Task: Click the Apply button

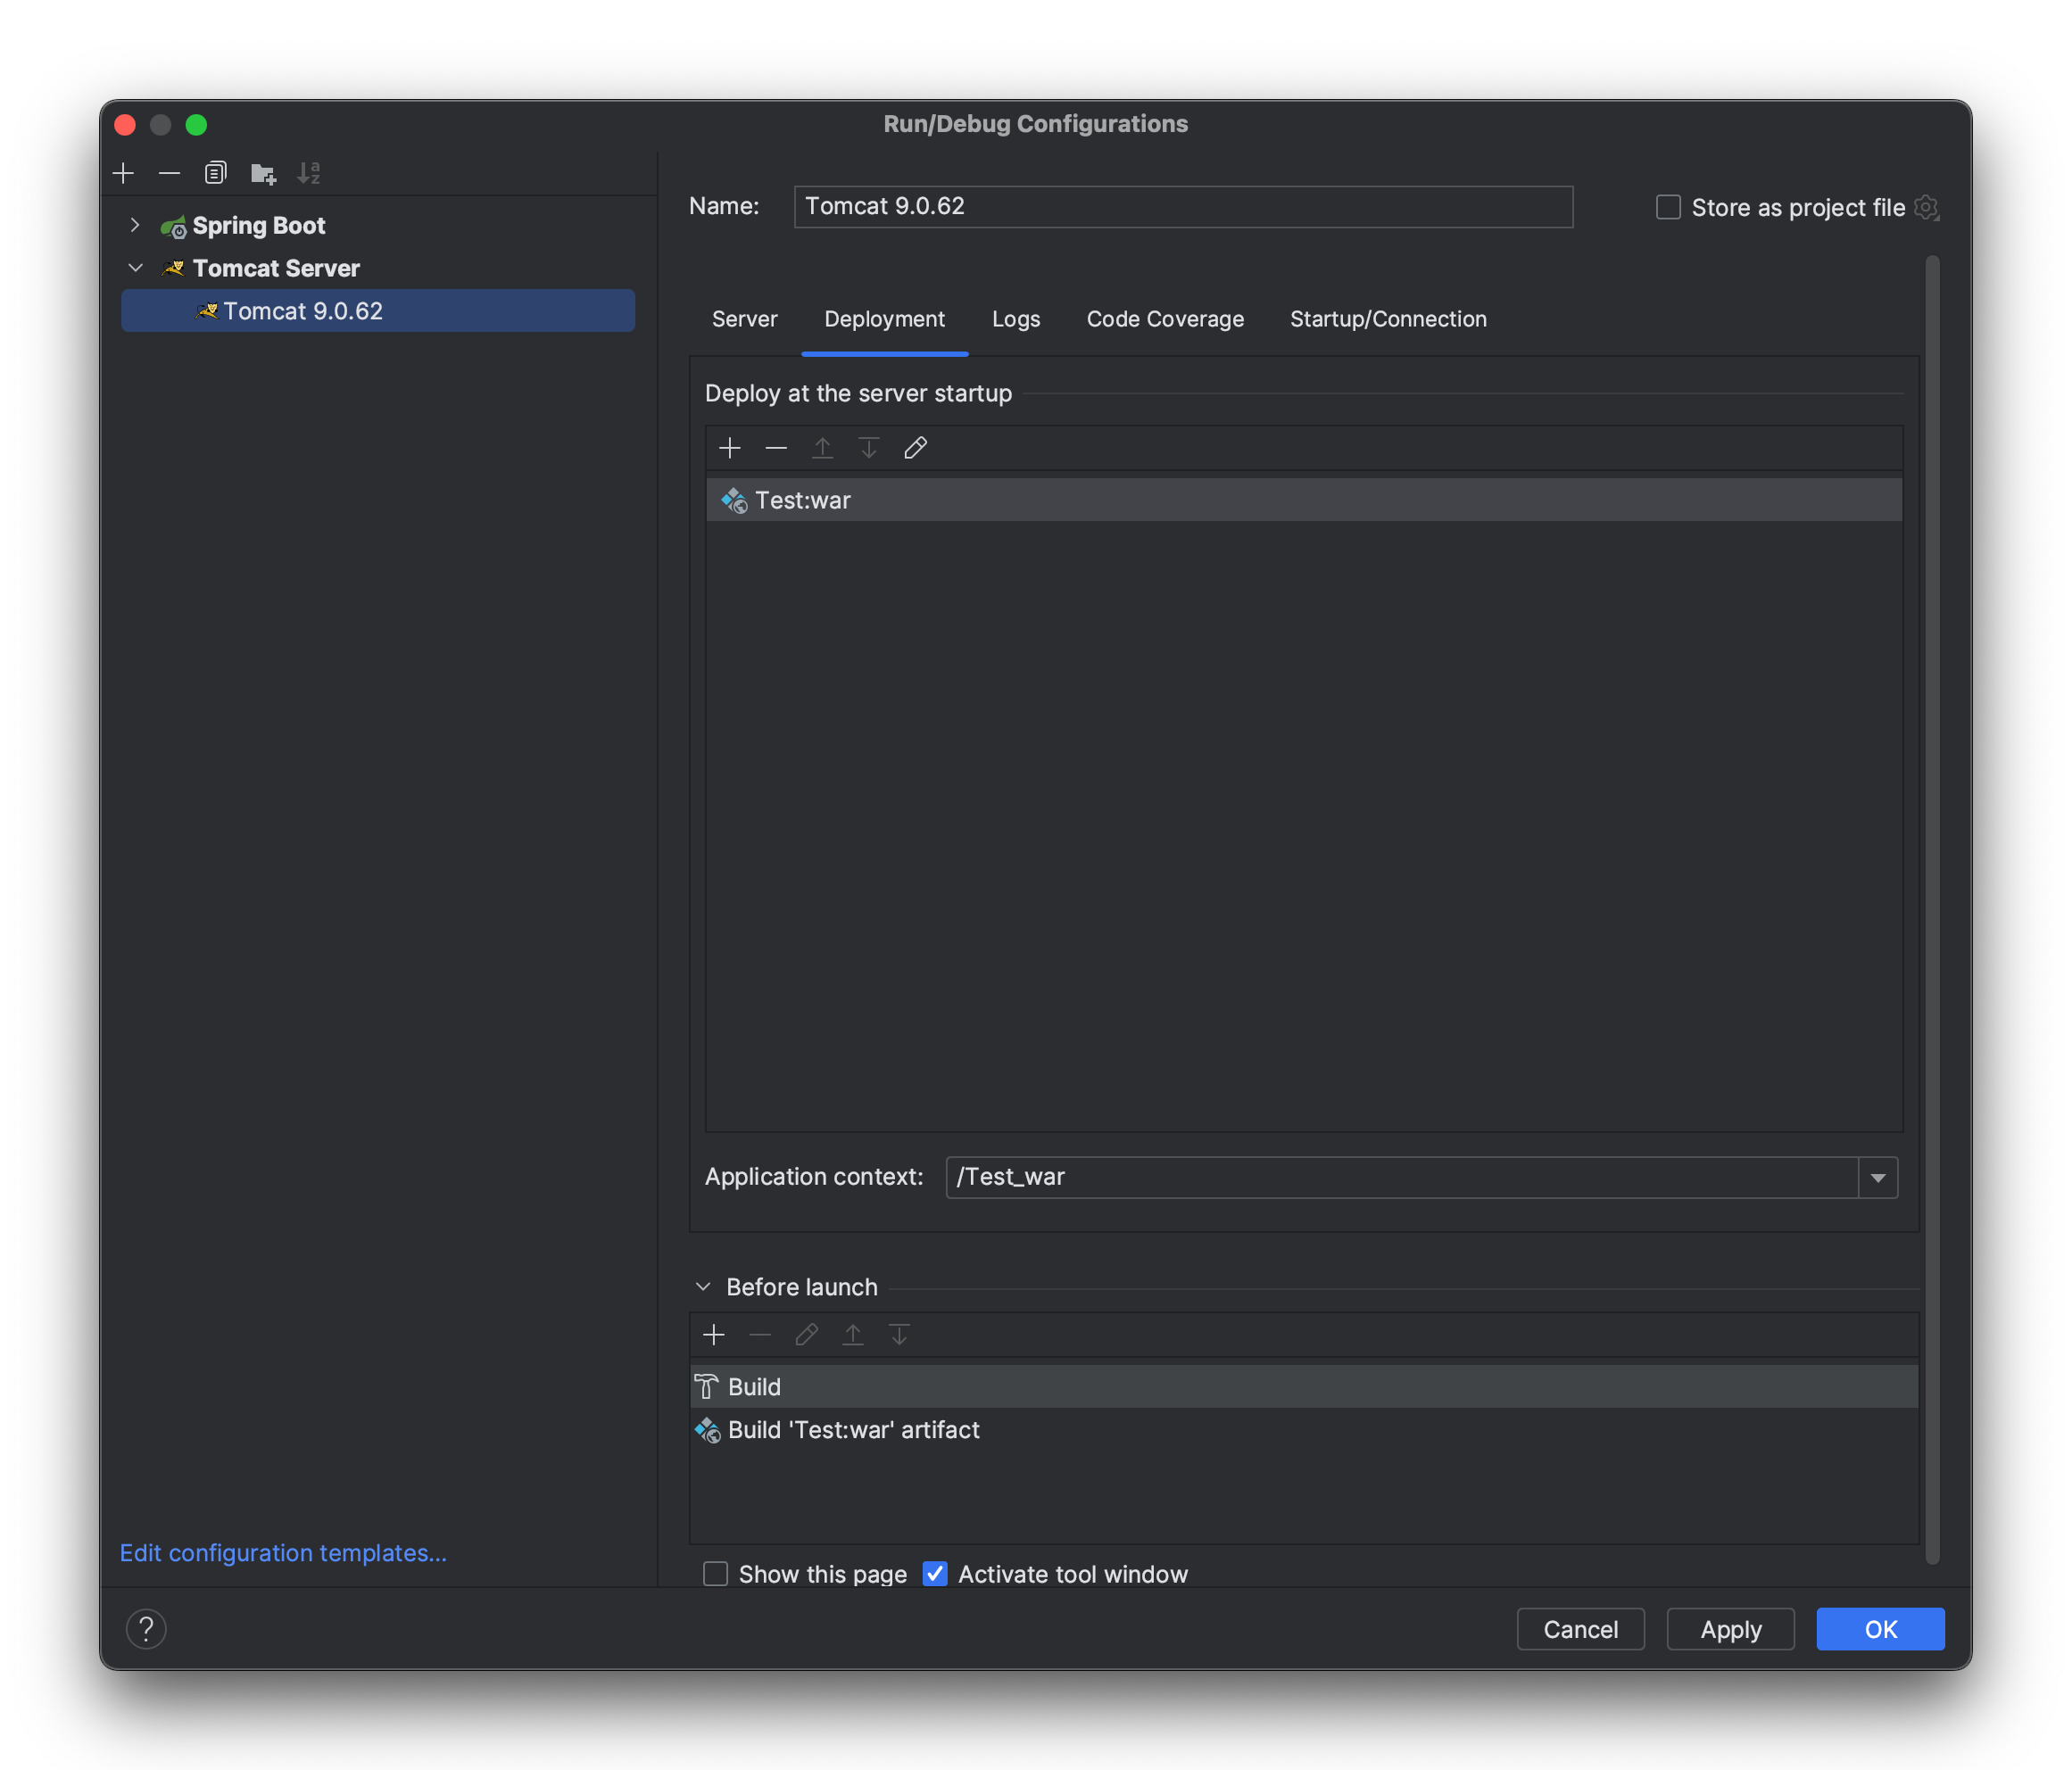Action: (x=1730, y=1628)
